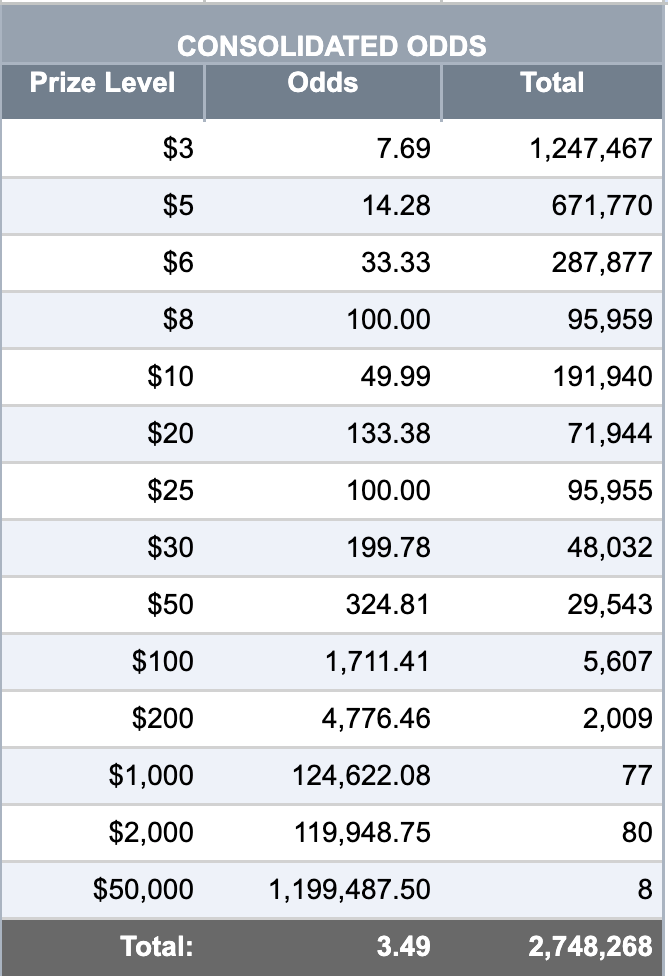
Task: Select the CONSOLIDATED ODDS title
Action: click(x=332, y=46)
